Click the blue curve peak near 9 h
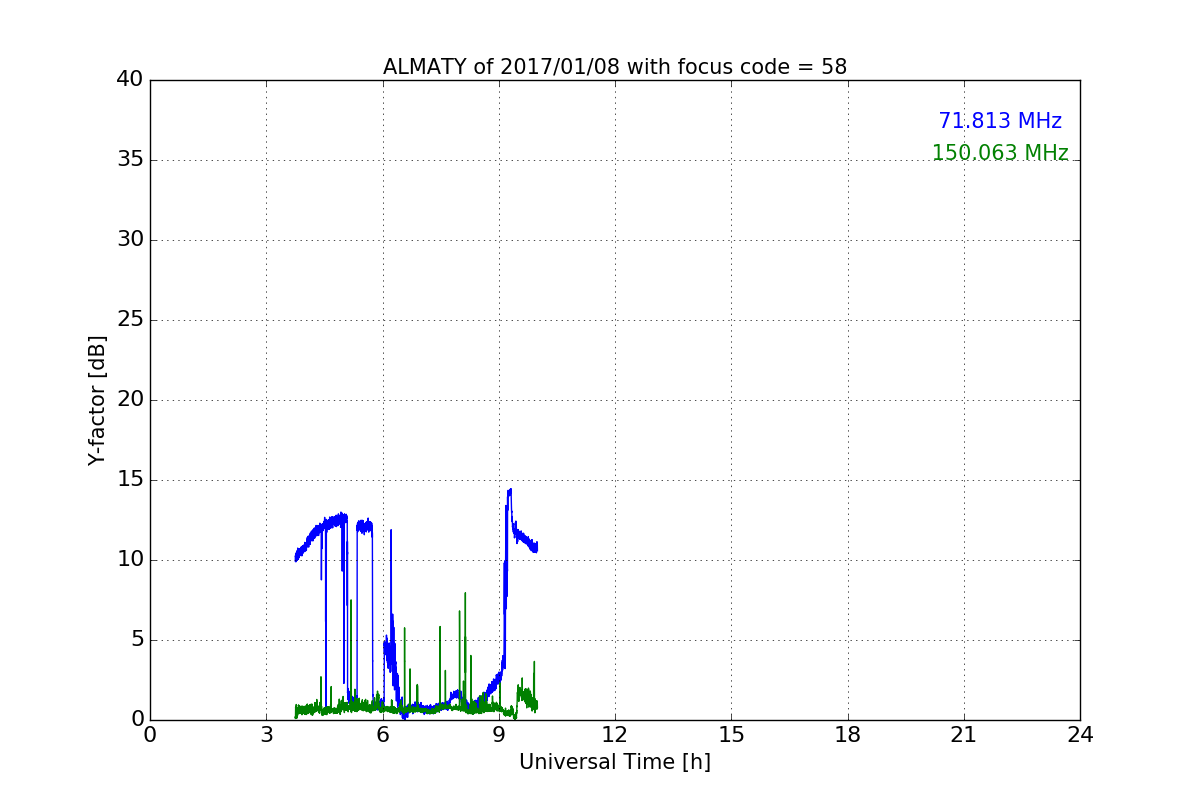This screenshot has width=1200, height=800. coord(510,490)
